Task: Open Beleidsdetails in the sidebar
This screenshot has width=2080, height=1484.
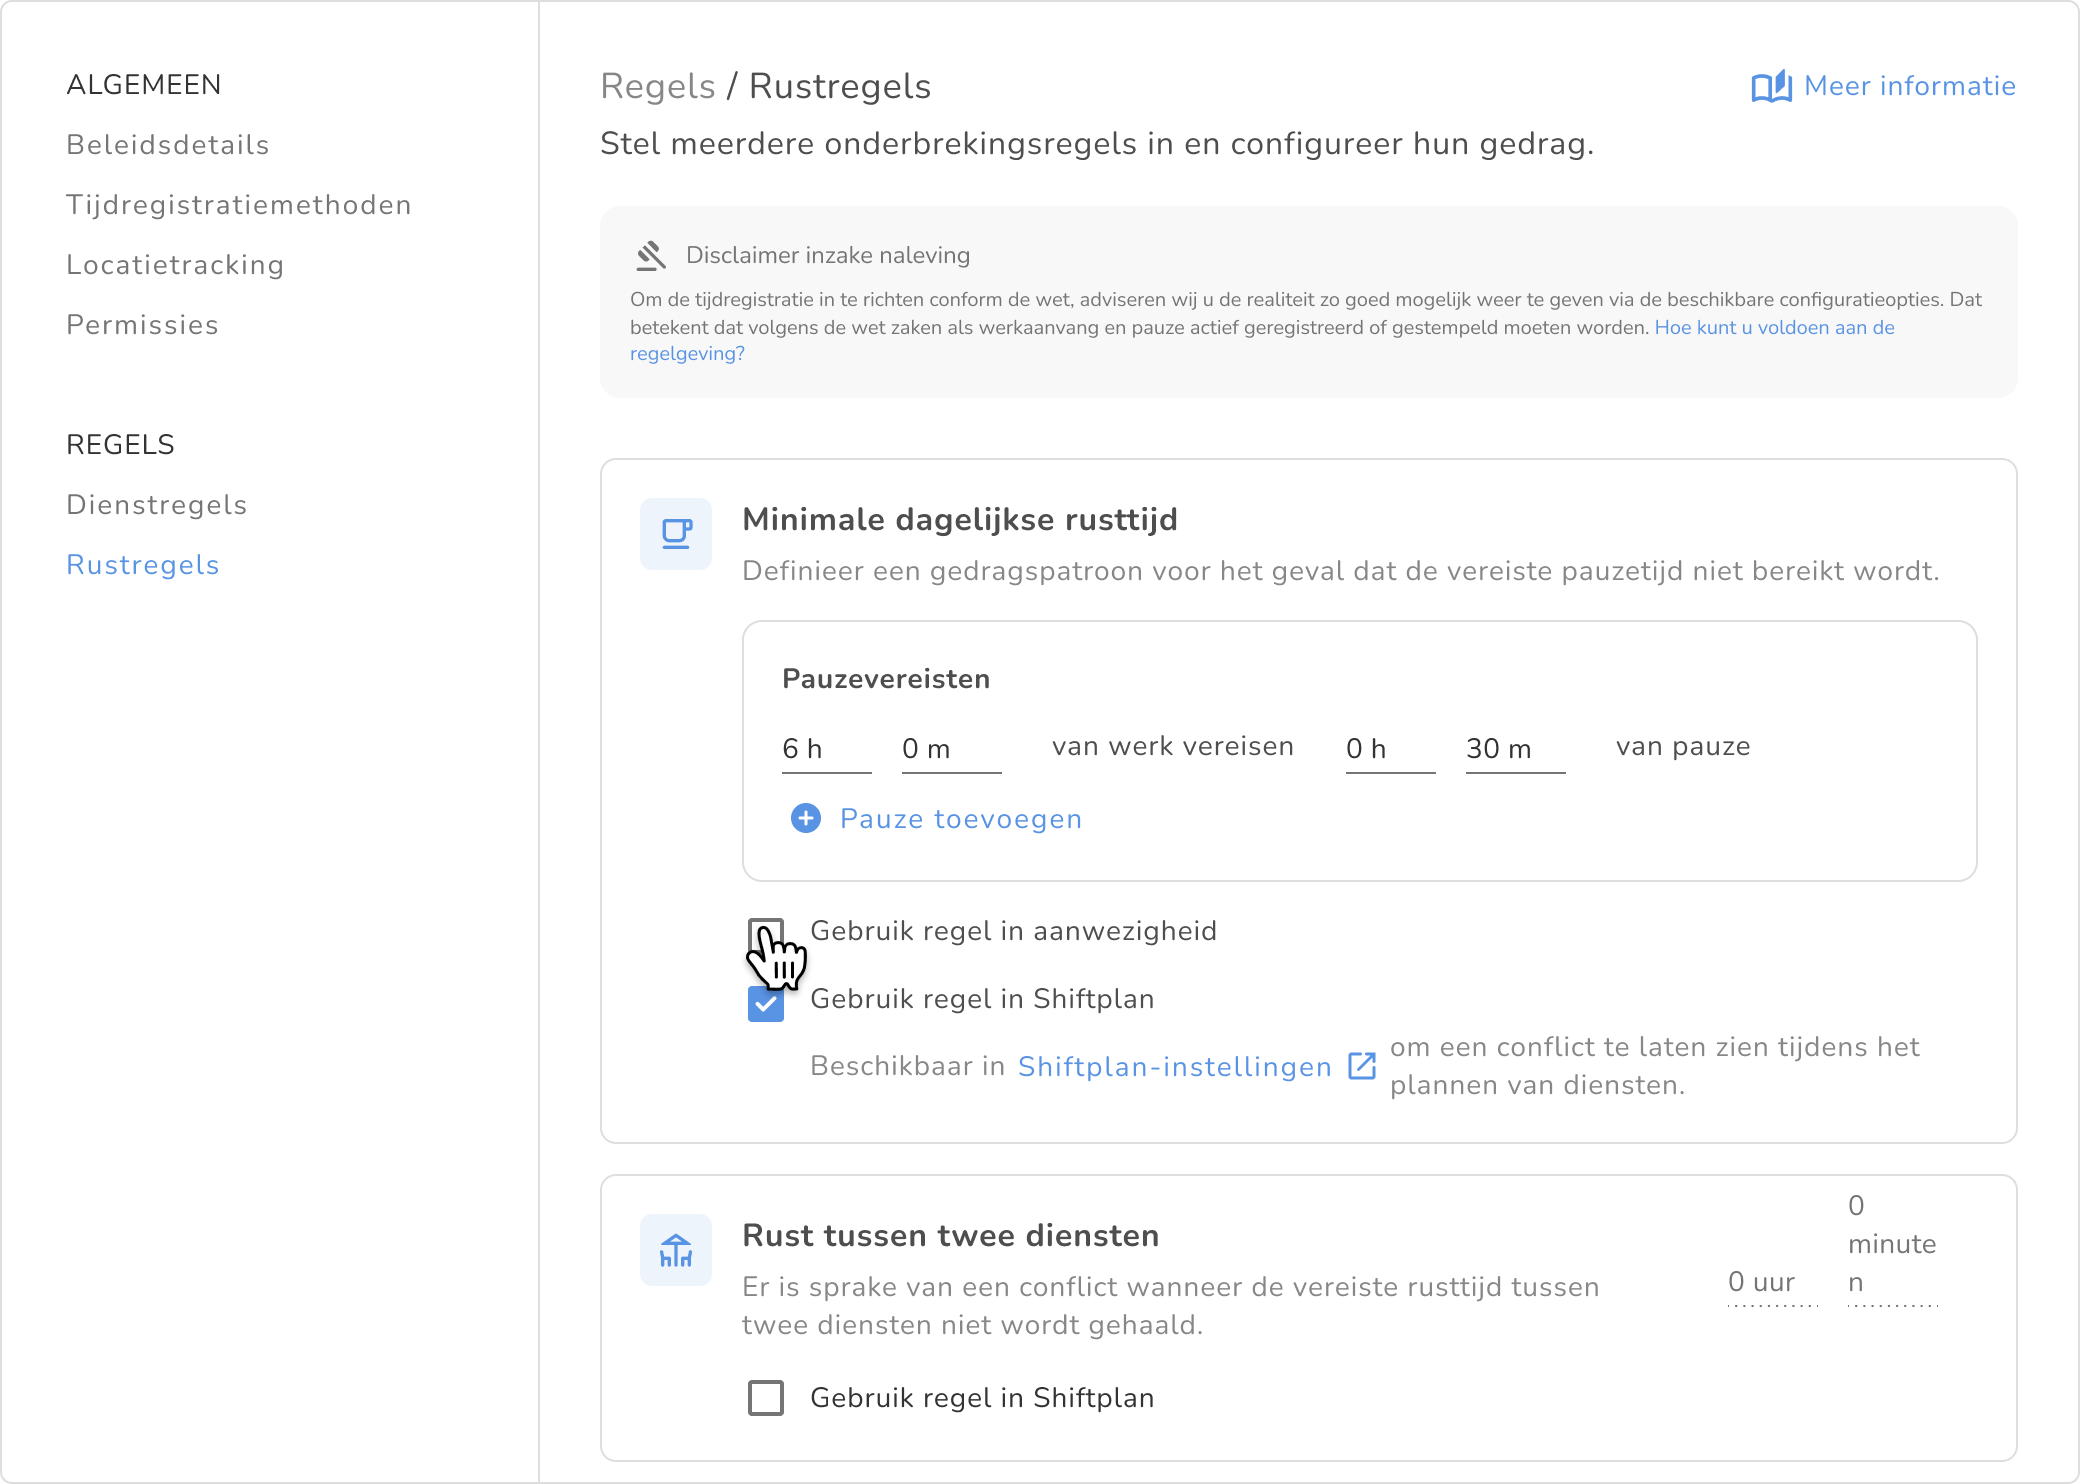Action: click(x=168, y=145)
